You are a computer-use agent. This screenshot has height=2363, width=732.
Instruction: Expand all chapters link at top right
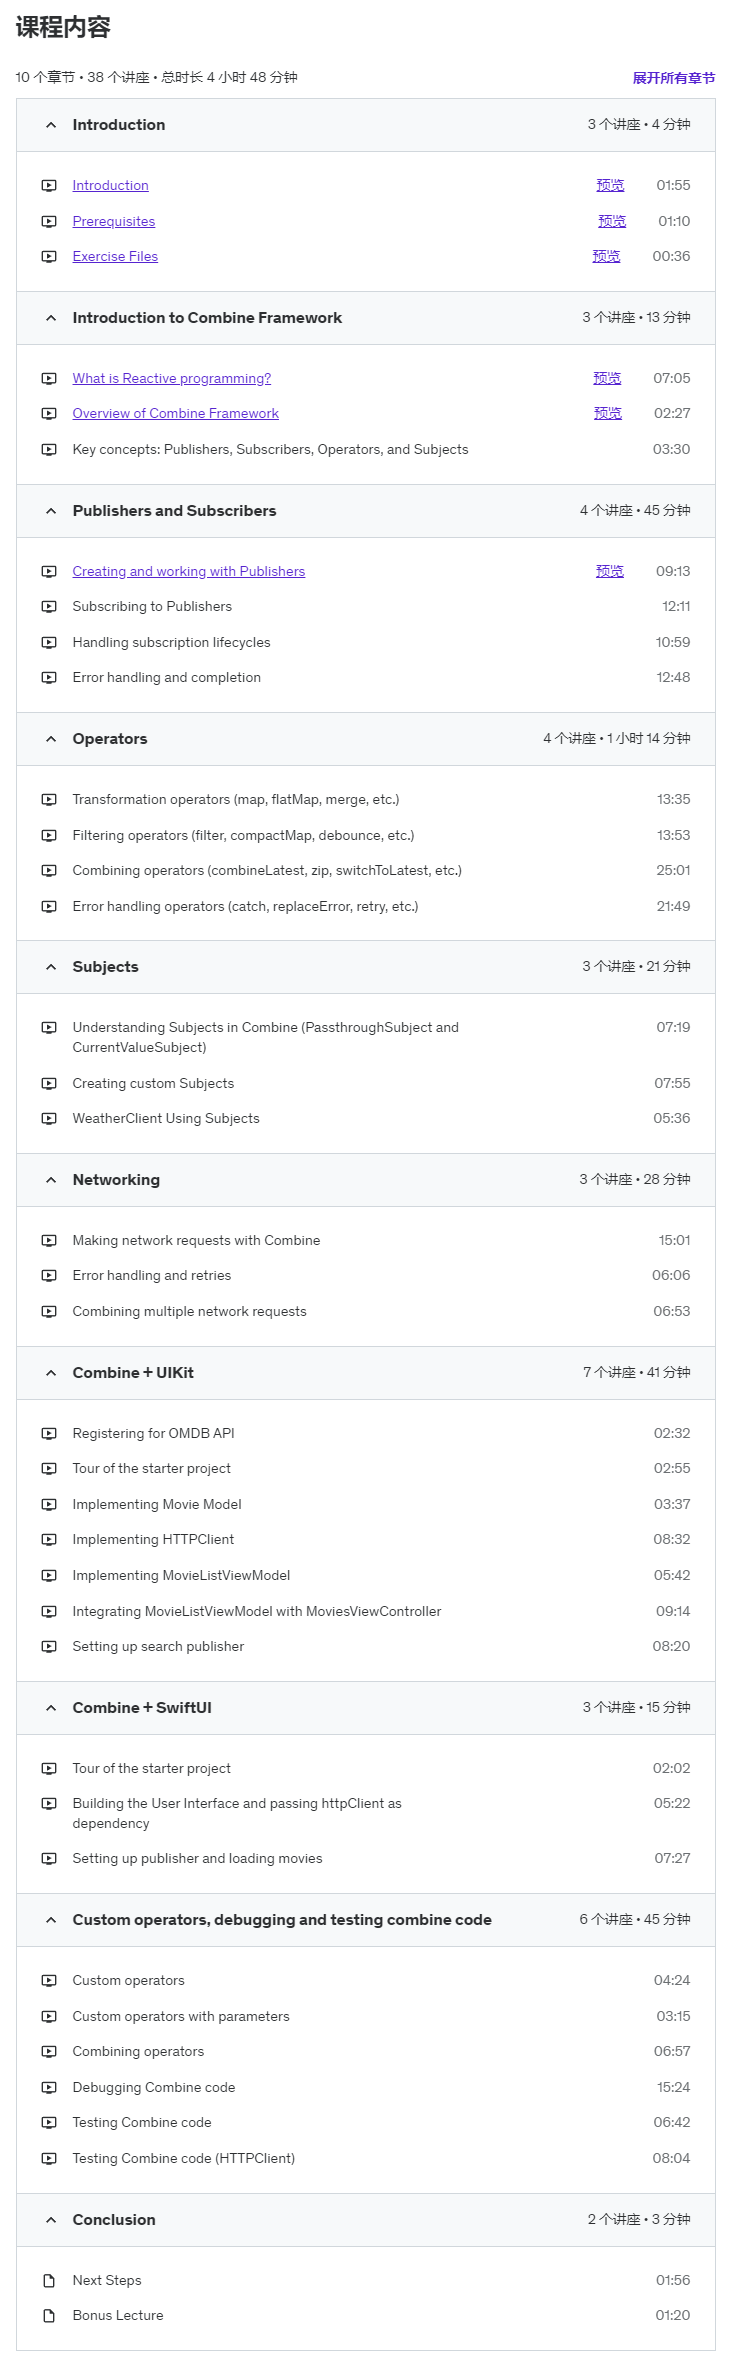click(674, 78)
